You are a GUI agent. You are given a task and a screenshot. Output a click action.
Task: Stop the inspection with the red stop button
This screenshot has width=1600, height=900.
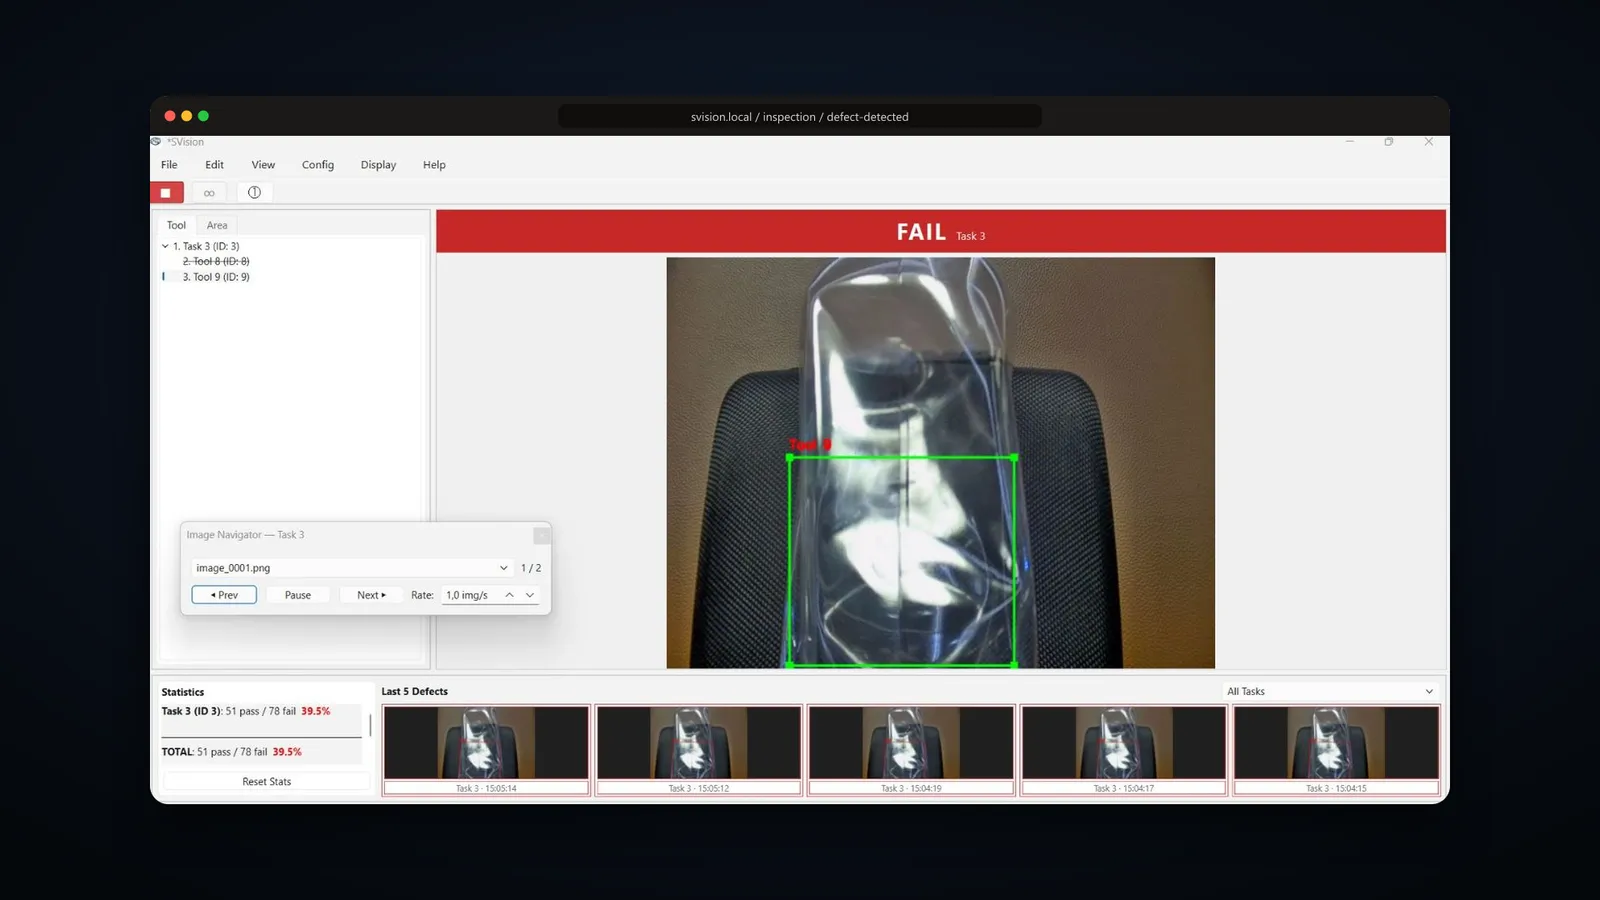[166, 192]
